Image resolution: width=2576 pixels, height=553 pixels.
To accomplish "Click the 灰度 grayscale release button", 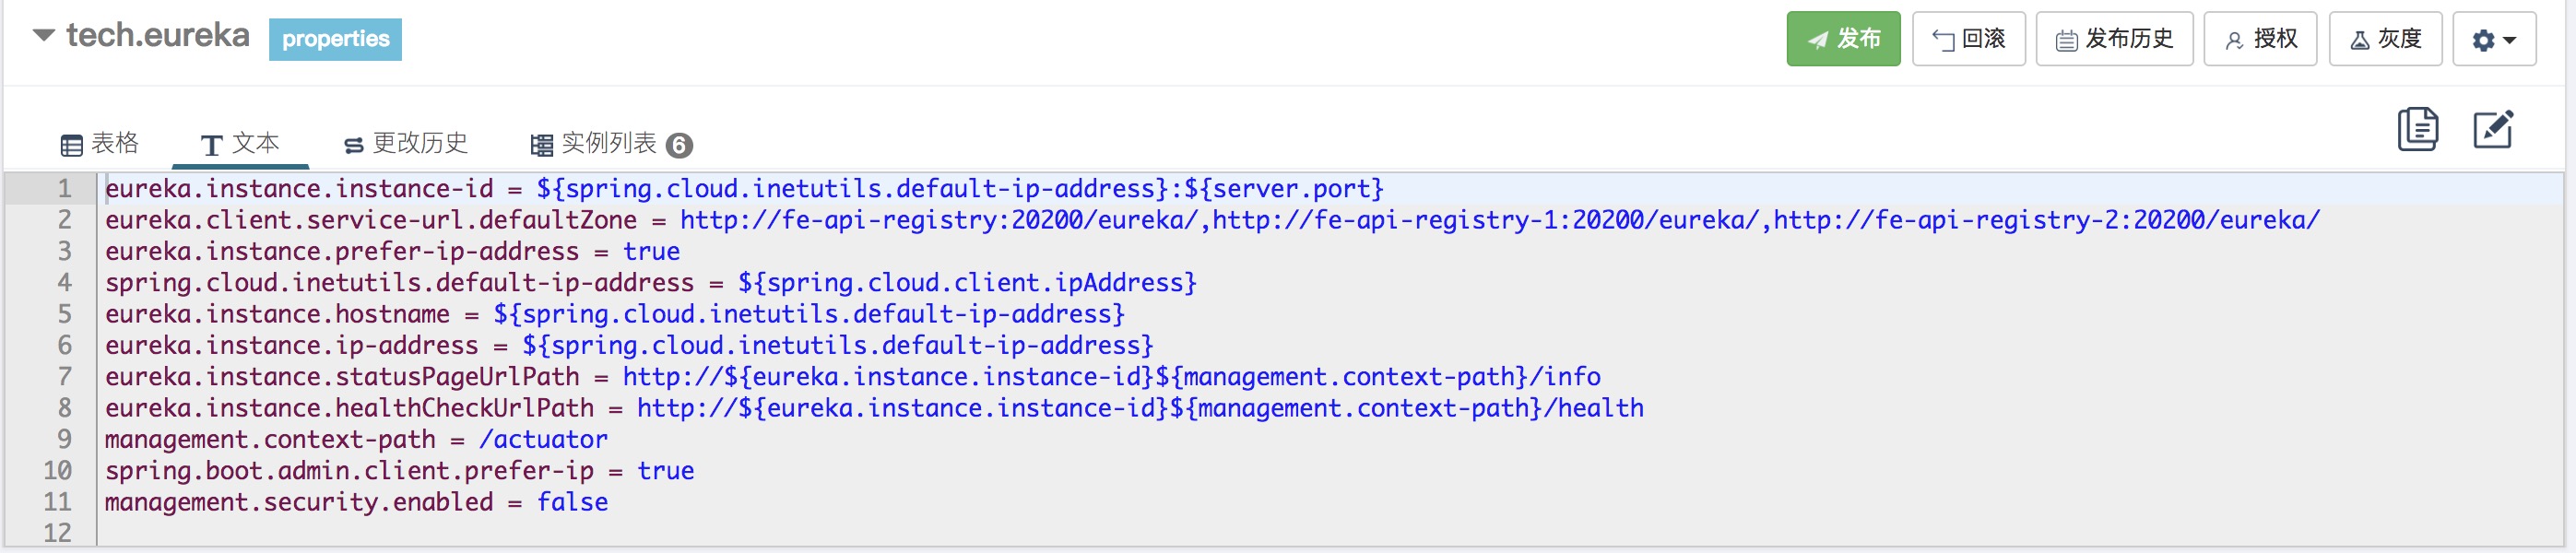I will 2384,39.
